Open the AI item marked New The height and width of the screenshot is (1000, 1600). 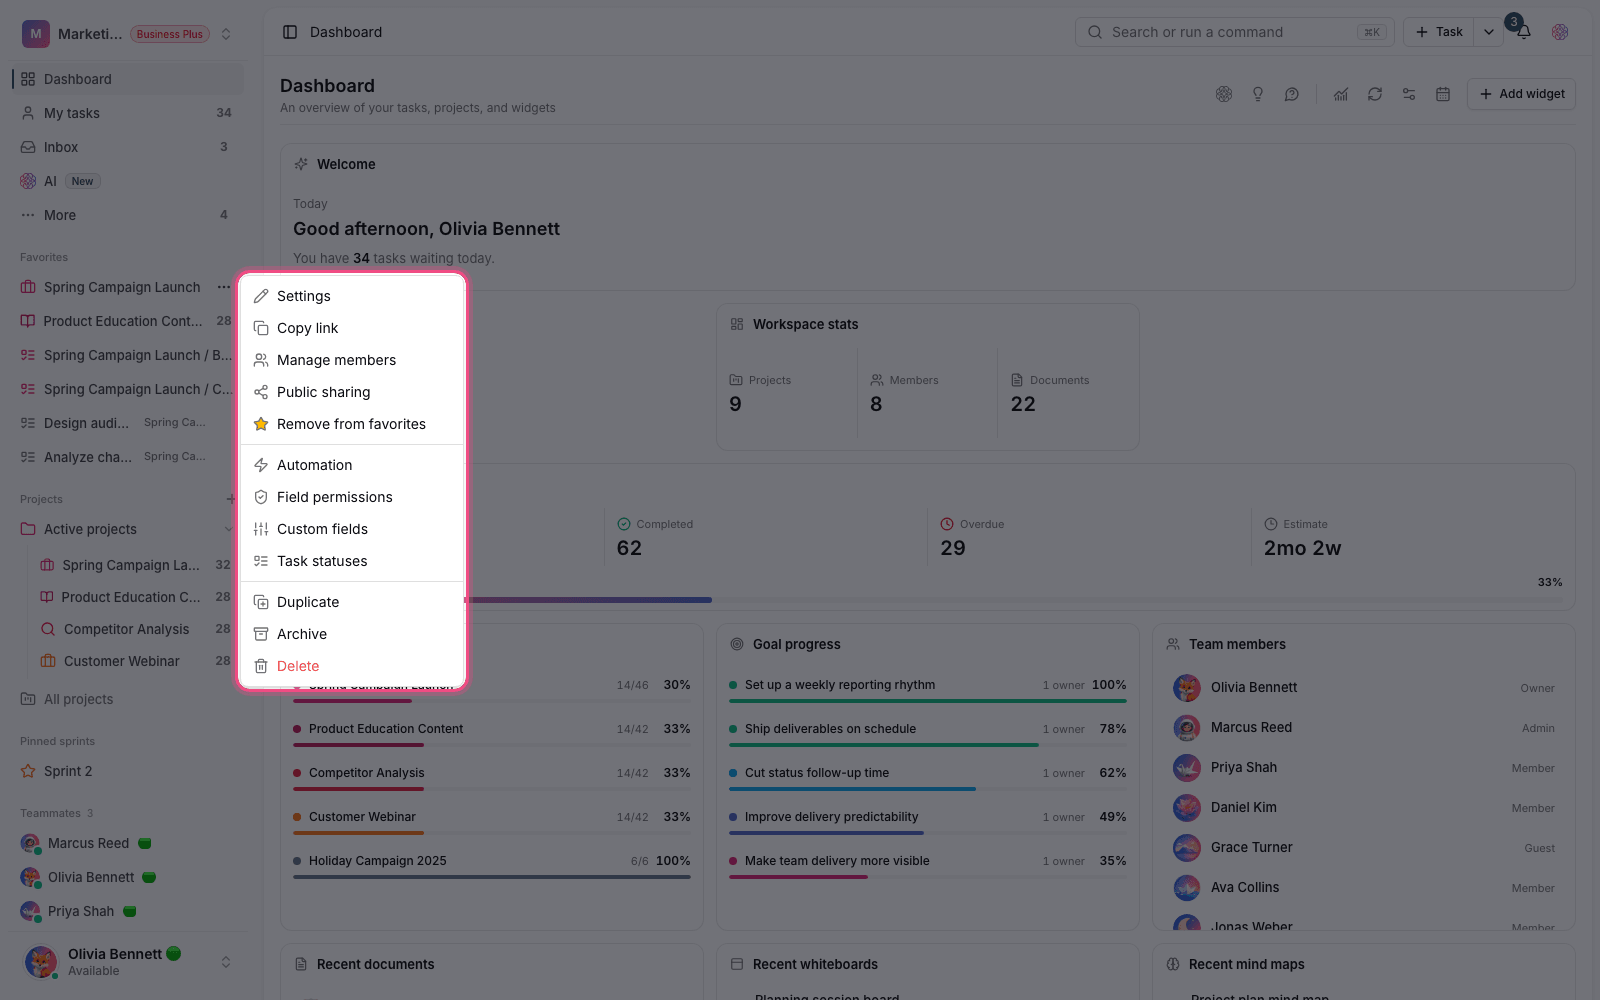(128, 181)
